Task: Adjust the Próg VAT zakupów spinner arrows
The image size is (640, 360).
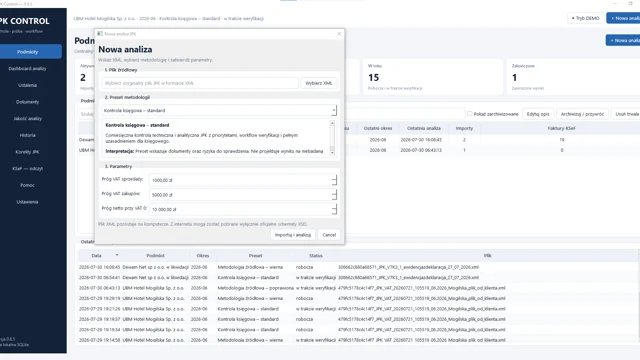Action: (x=334, y=195)
